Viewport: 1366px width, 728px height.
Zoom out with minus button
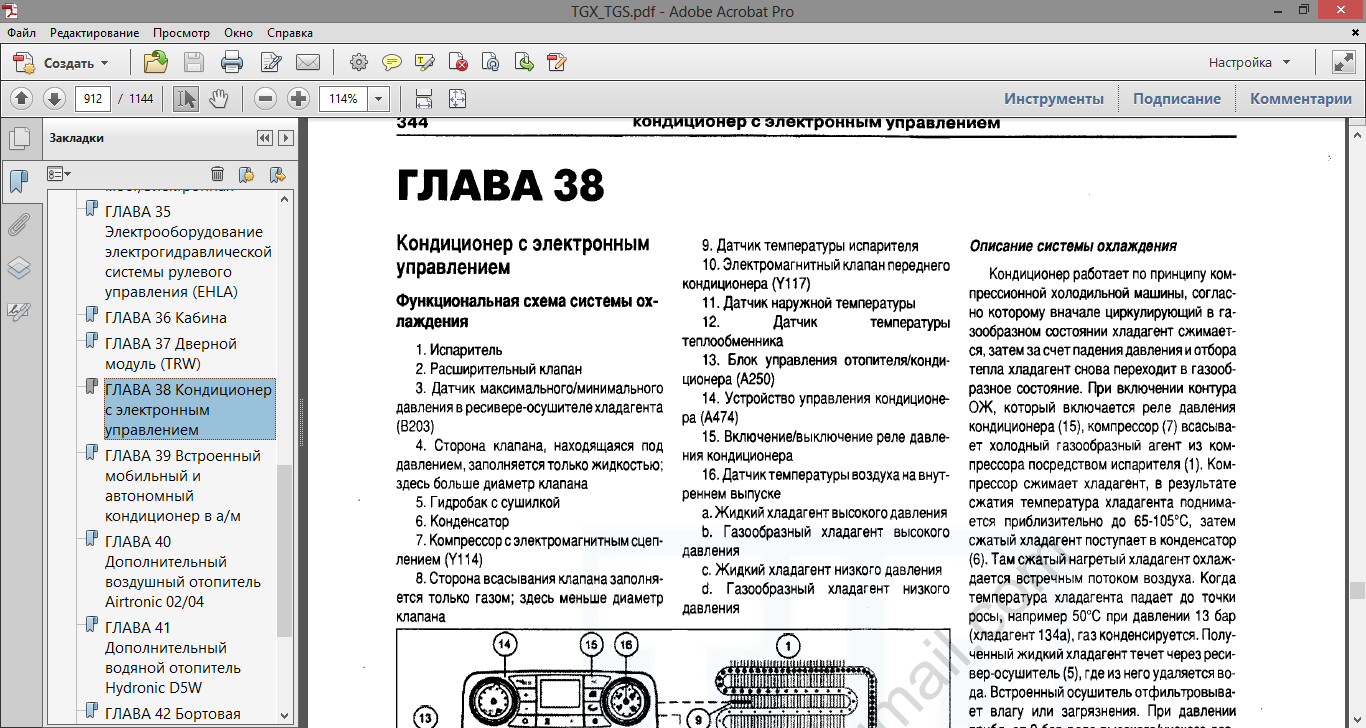[265, 98]
